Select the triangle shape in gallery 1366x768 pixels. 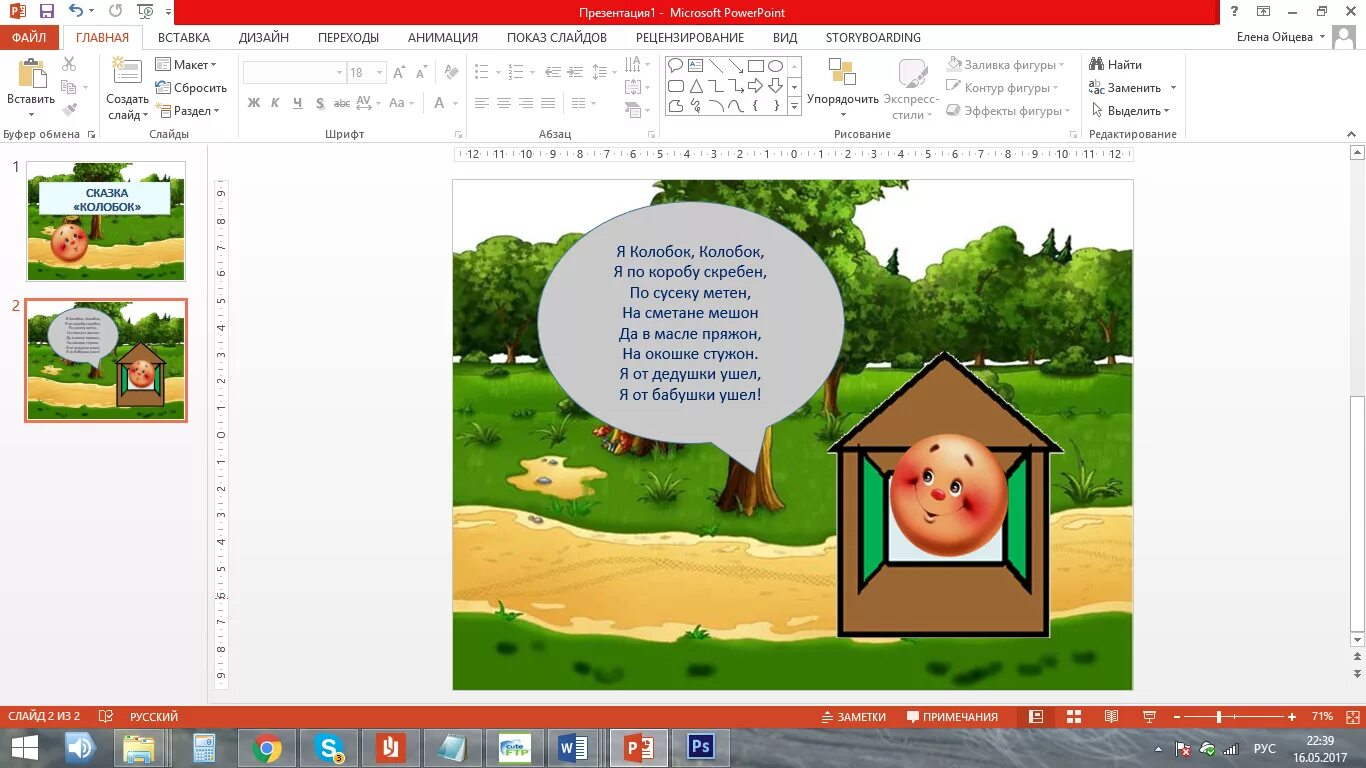pos(696,86)
